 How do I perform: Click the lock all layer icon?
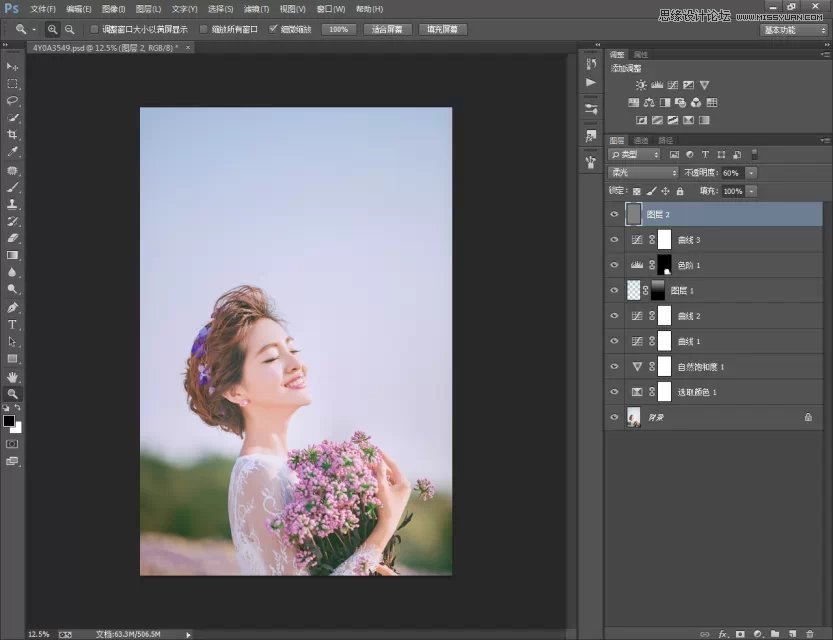click(680, 191)
